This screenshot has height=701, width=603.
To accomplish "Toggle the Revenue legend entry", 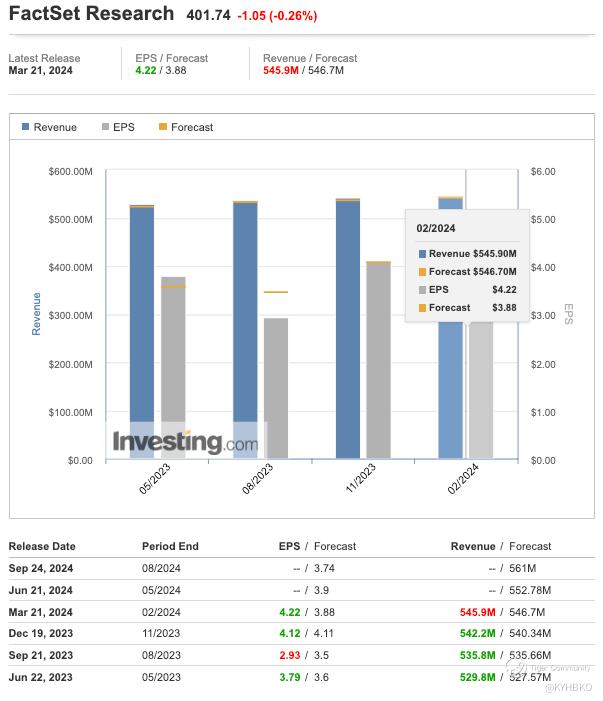I will [49, 127].
